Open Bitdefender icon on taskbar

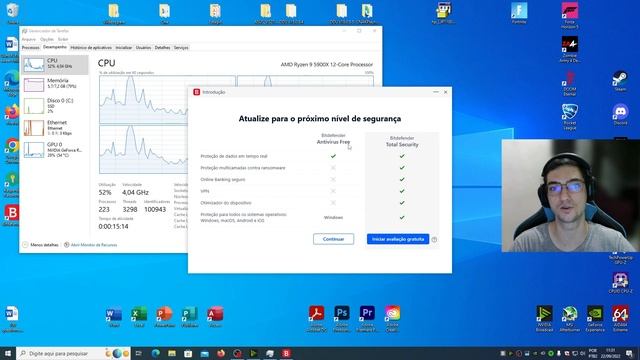pos(286,353)
